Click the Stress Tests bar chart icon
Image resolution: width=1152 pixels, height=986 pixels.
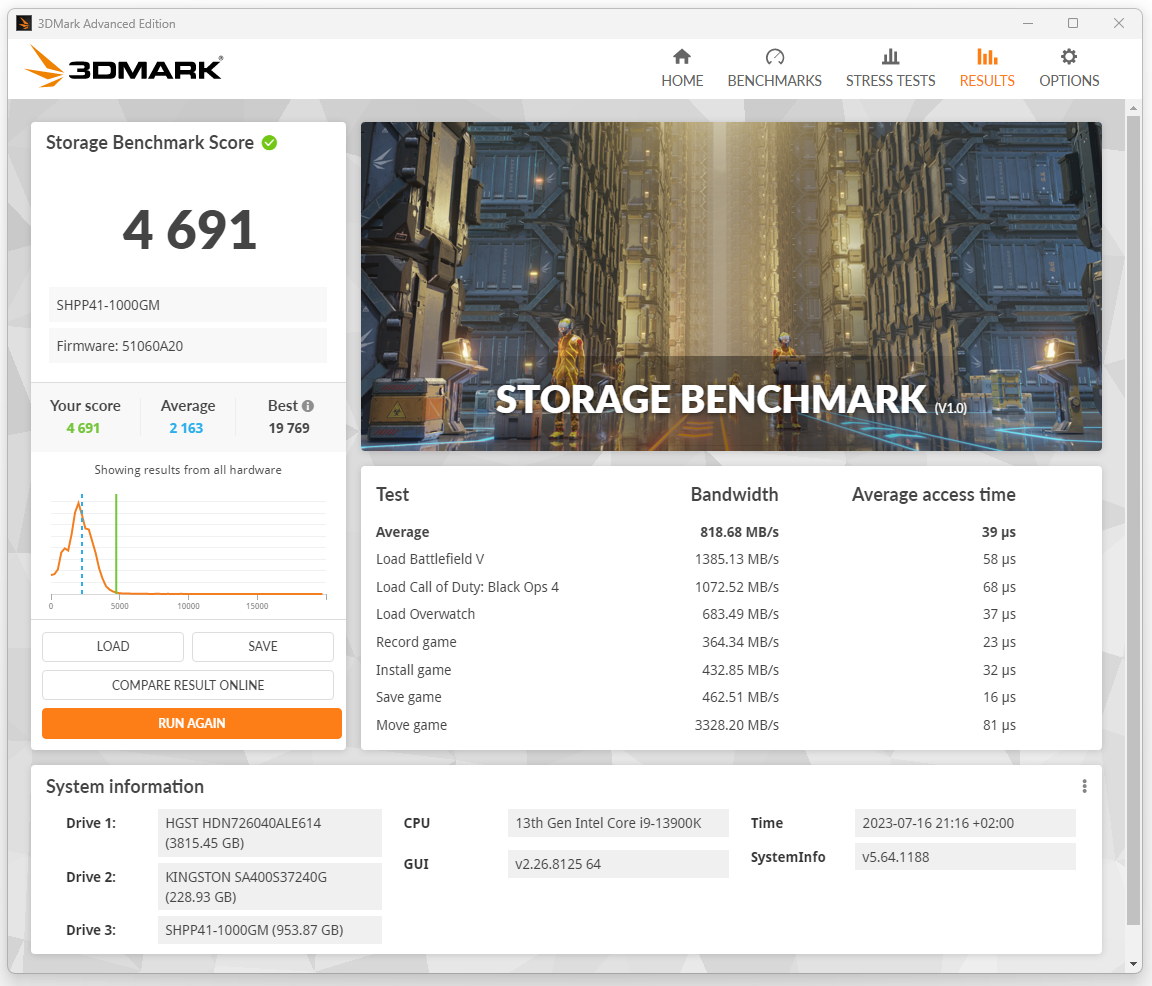(x=890, y=57)
